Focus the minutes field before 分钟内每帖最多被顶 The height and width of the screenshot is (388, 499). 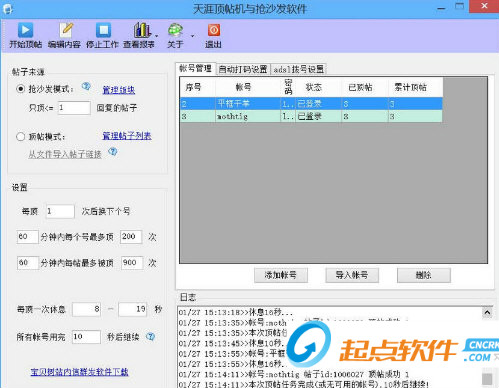[28, 263]
